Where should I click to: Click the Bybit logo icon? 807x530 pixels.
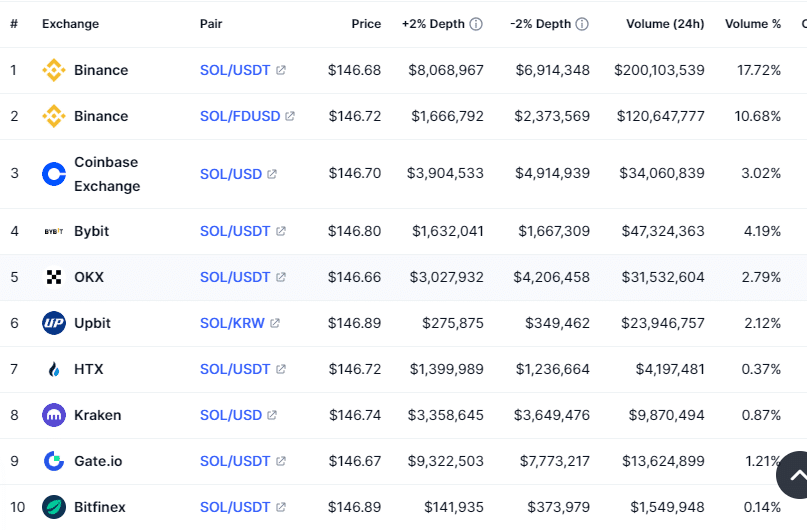(54, 232)
